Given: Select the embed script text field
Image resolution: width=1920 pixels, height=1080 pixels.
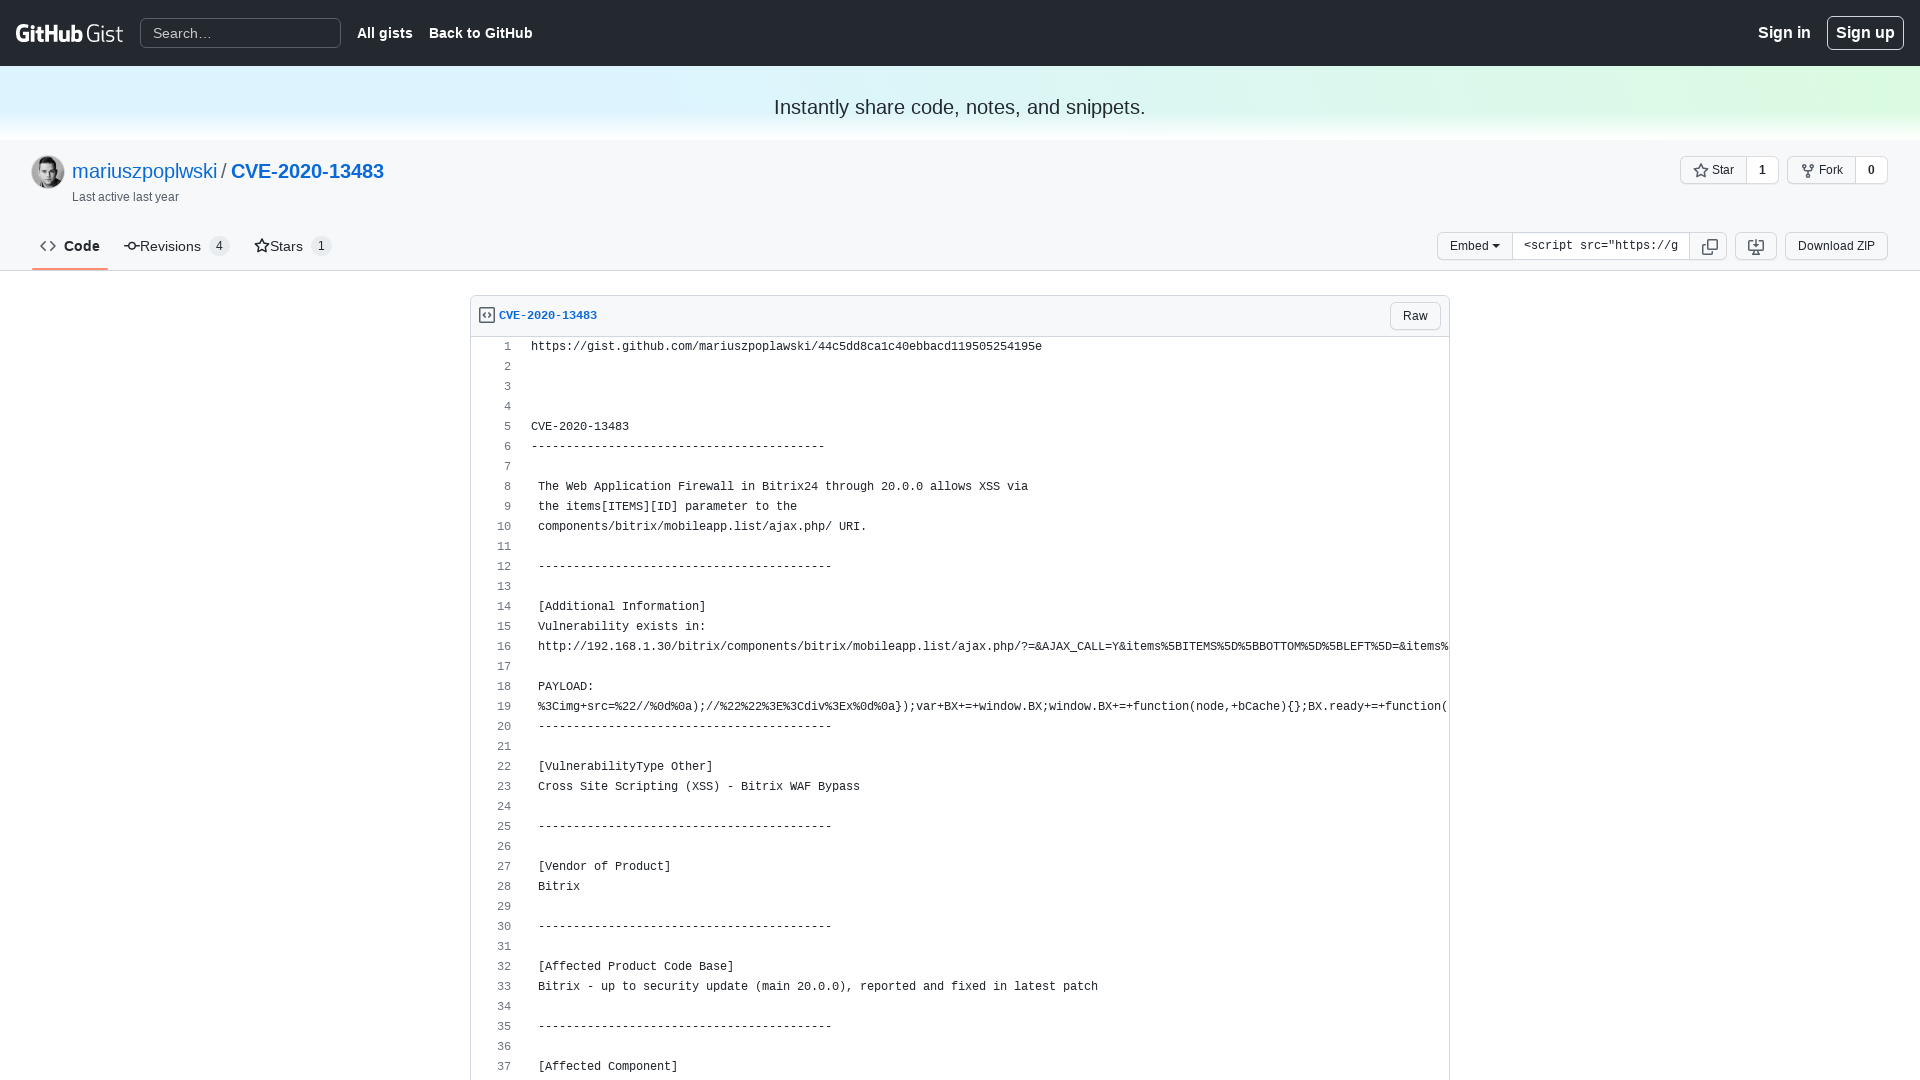Looking at the screenshot, I should click(1600, 246).
